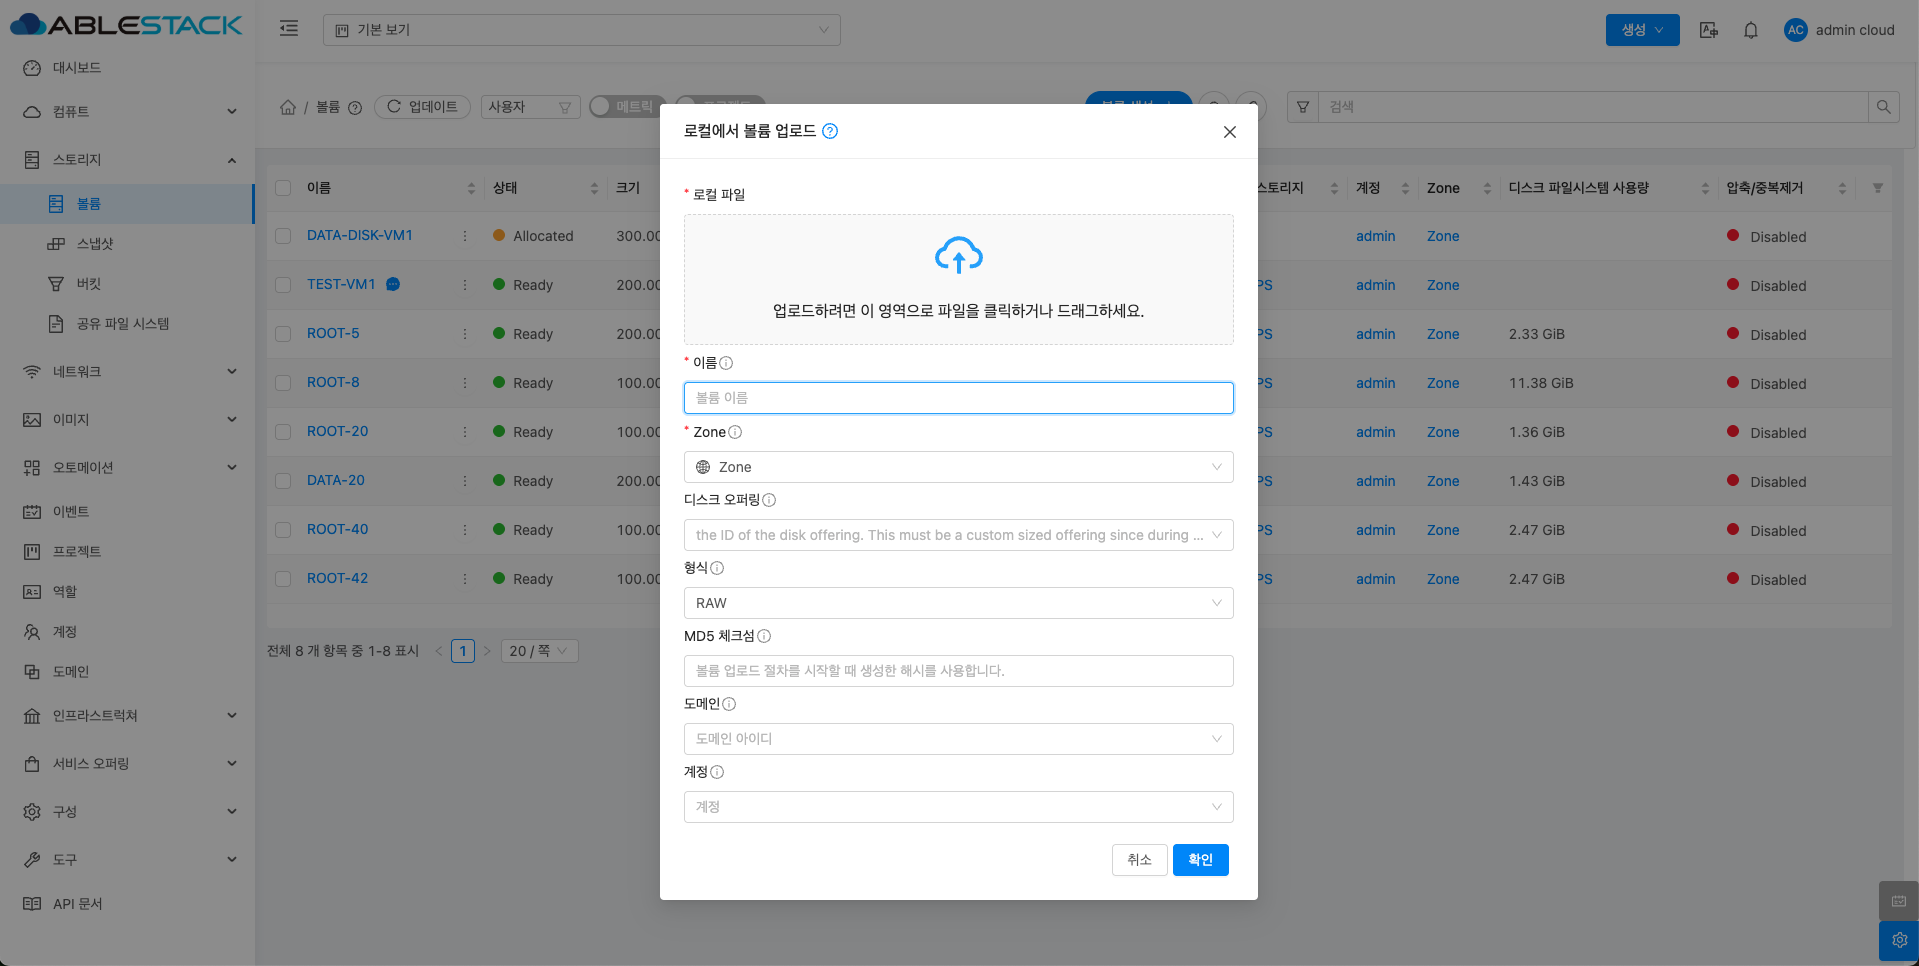This screenshot has height=966, width=1919.
Task: Go to pagination page 1
Action: click(x=462, y=651)
